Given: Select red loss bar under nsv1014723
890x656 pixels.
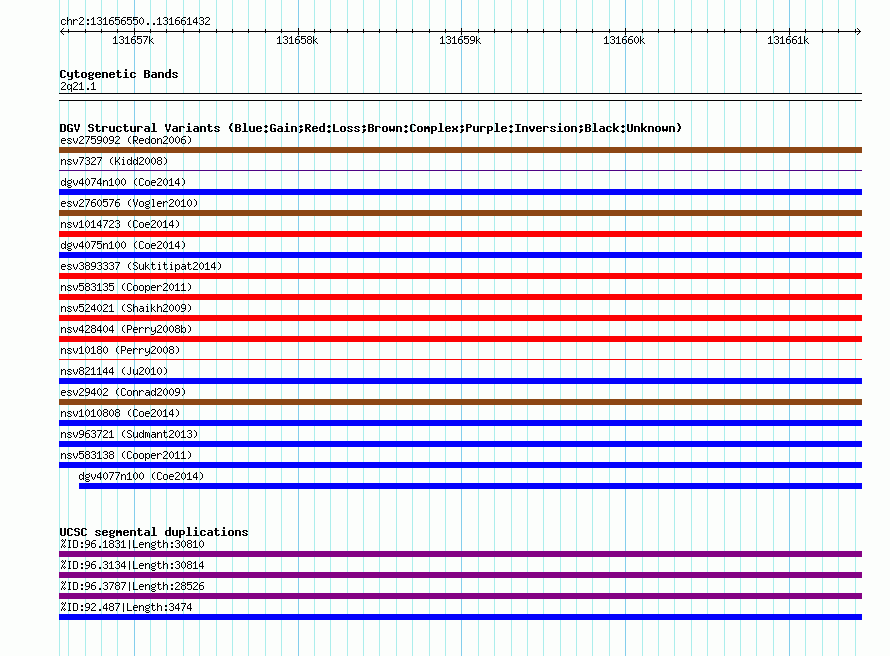Looking at the screenshot, I should 460,234.
